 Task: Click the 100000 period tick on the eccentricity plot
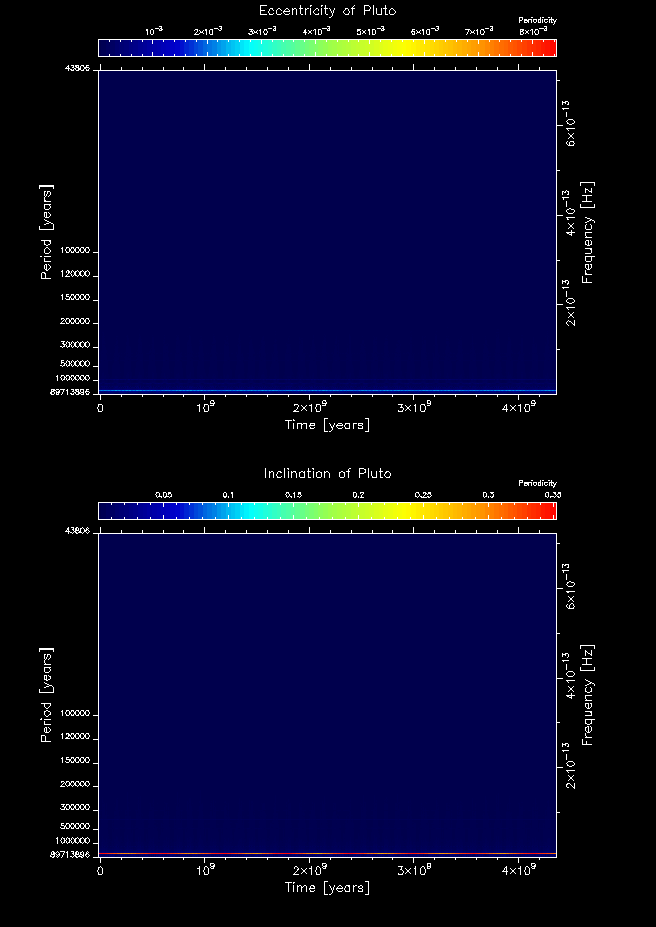(x=75, y=251)
